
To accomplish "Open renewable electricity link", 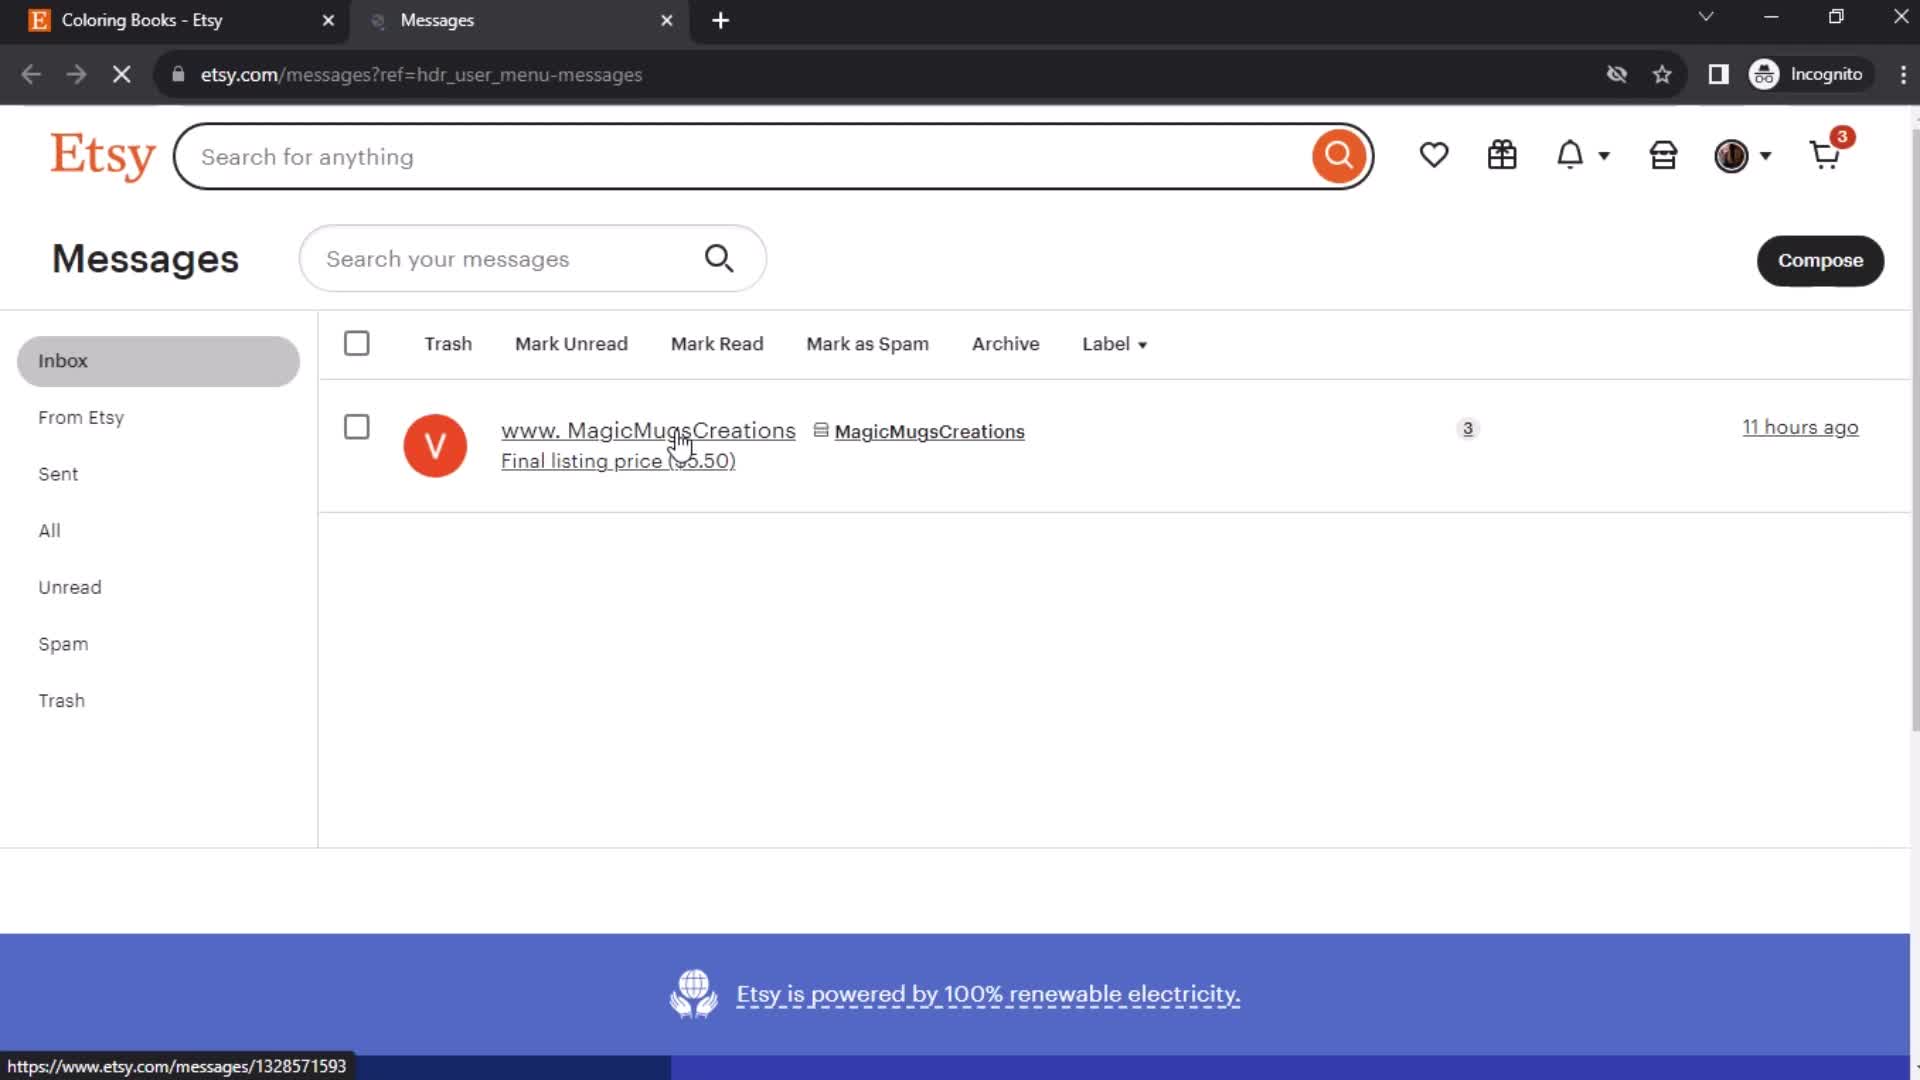I will (x=988, y=994).
